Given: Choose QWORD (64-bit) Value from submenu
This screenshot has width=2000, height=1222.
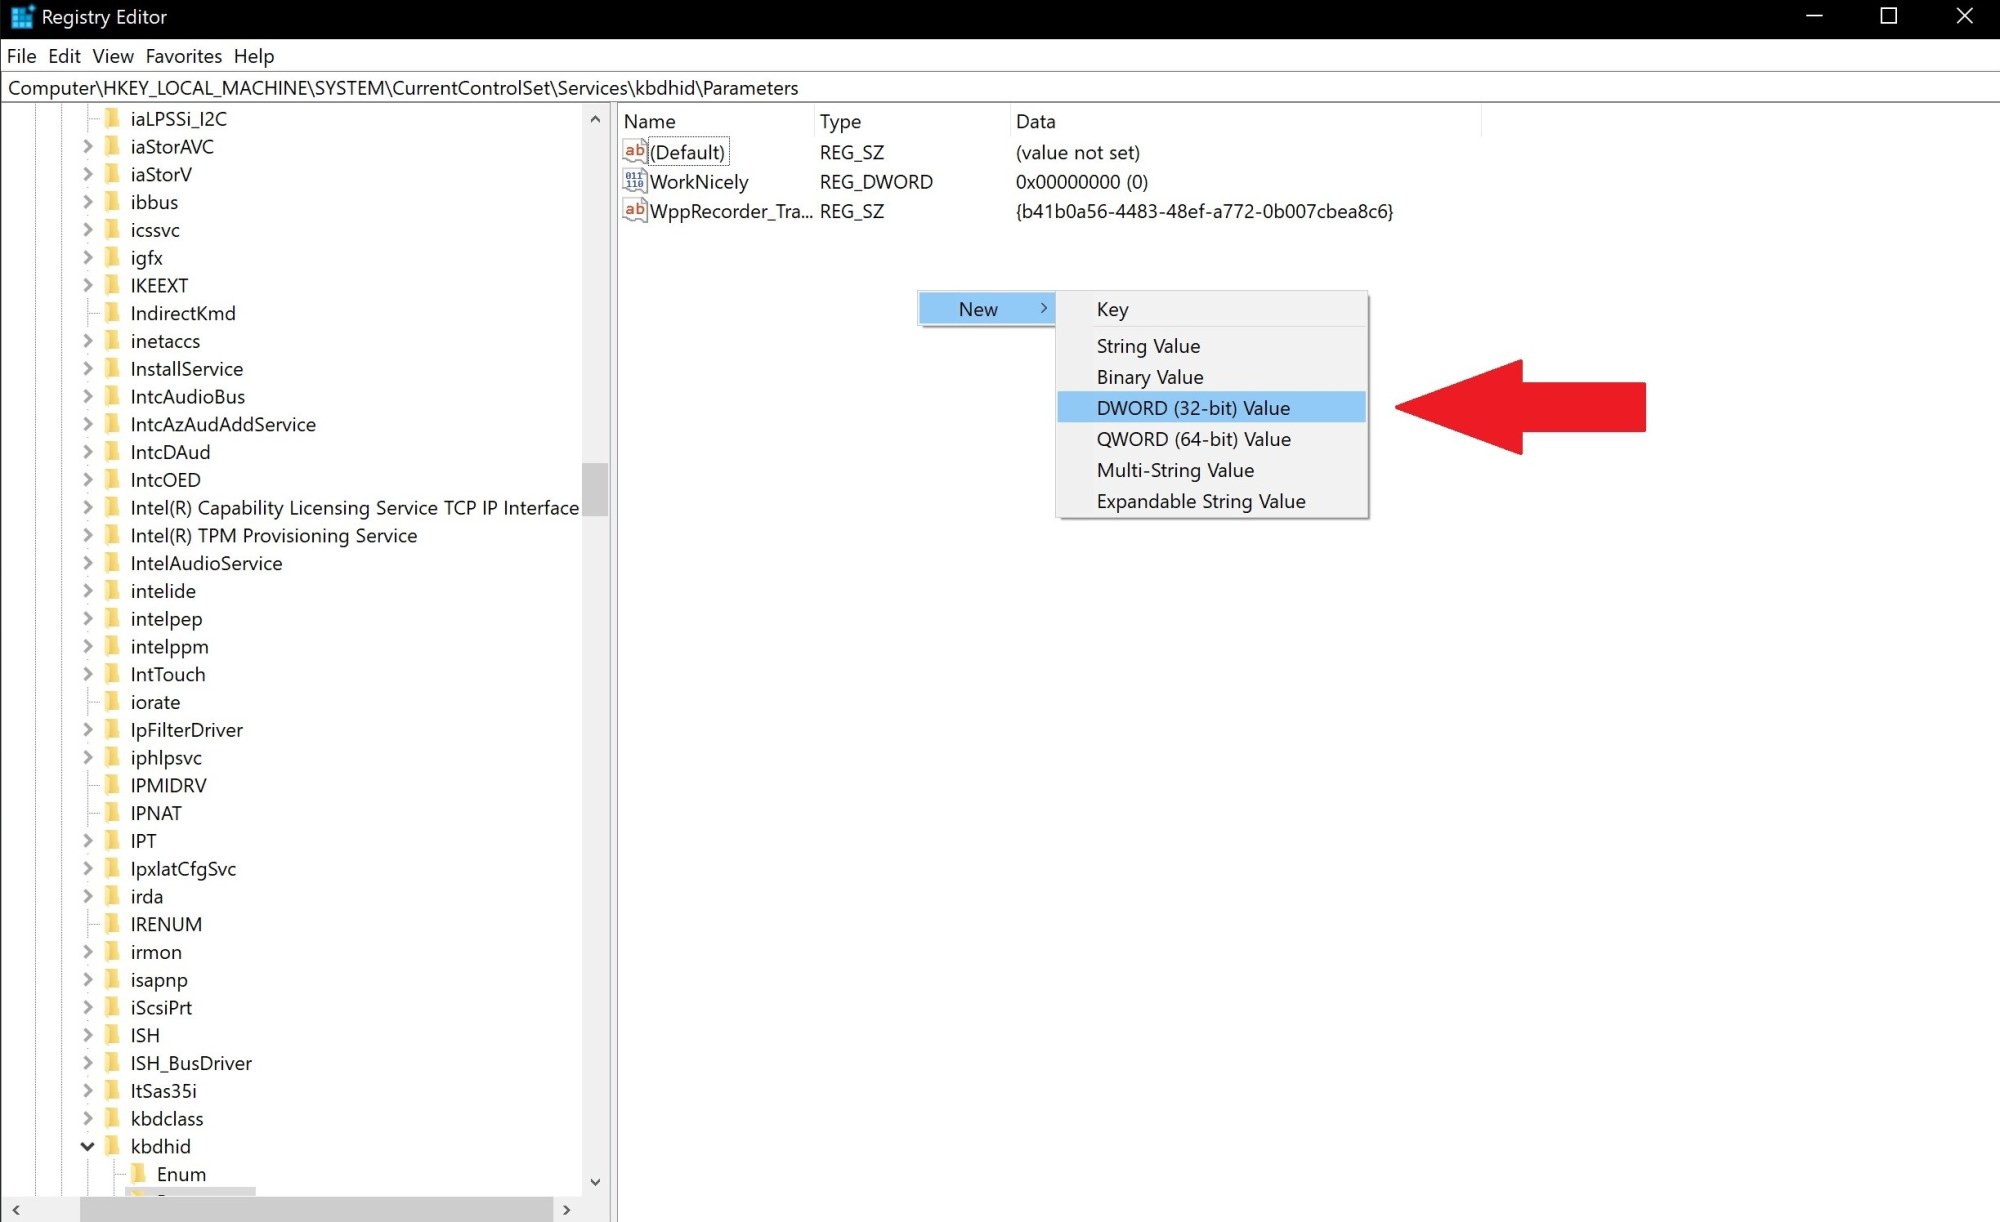Looking at the screenshot, I should point(1211,439).
